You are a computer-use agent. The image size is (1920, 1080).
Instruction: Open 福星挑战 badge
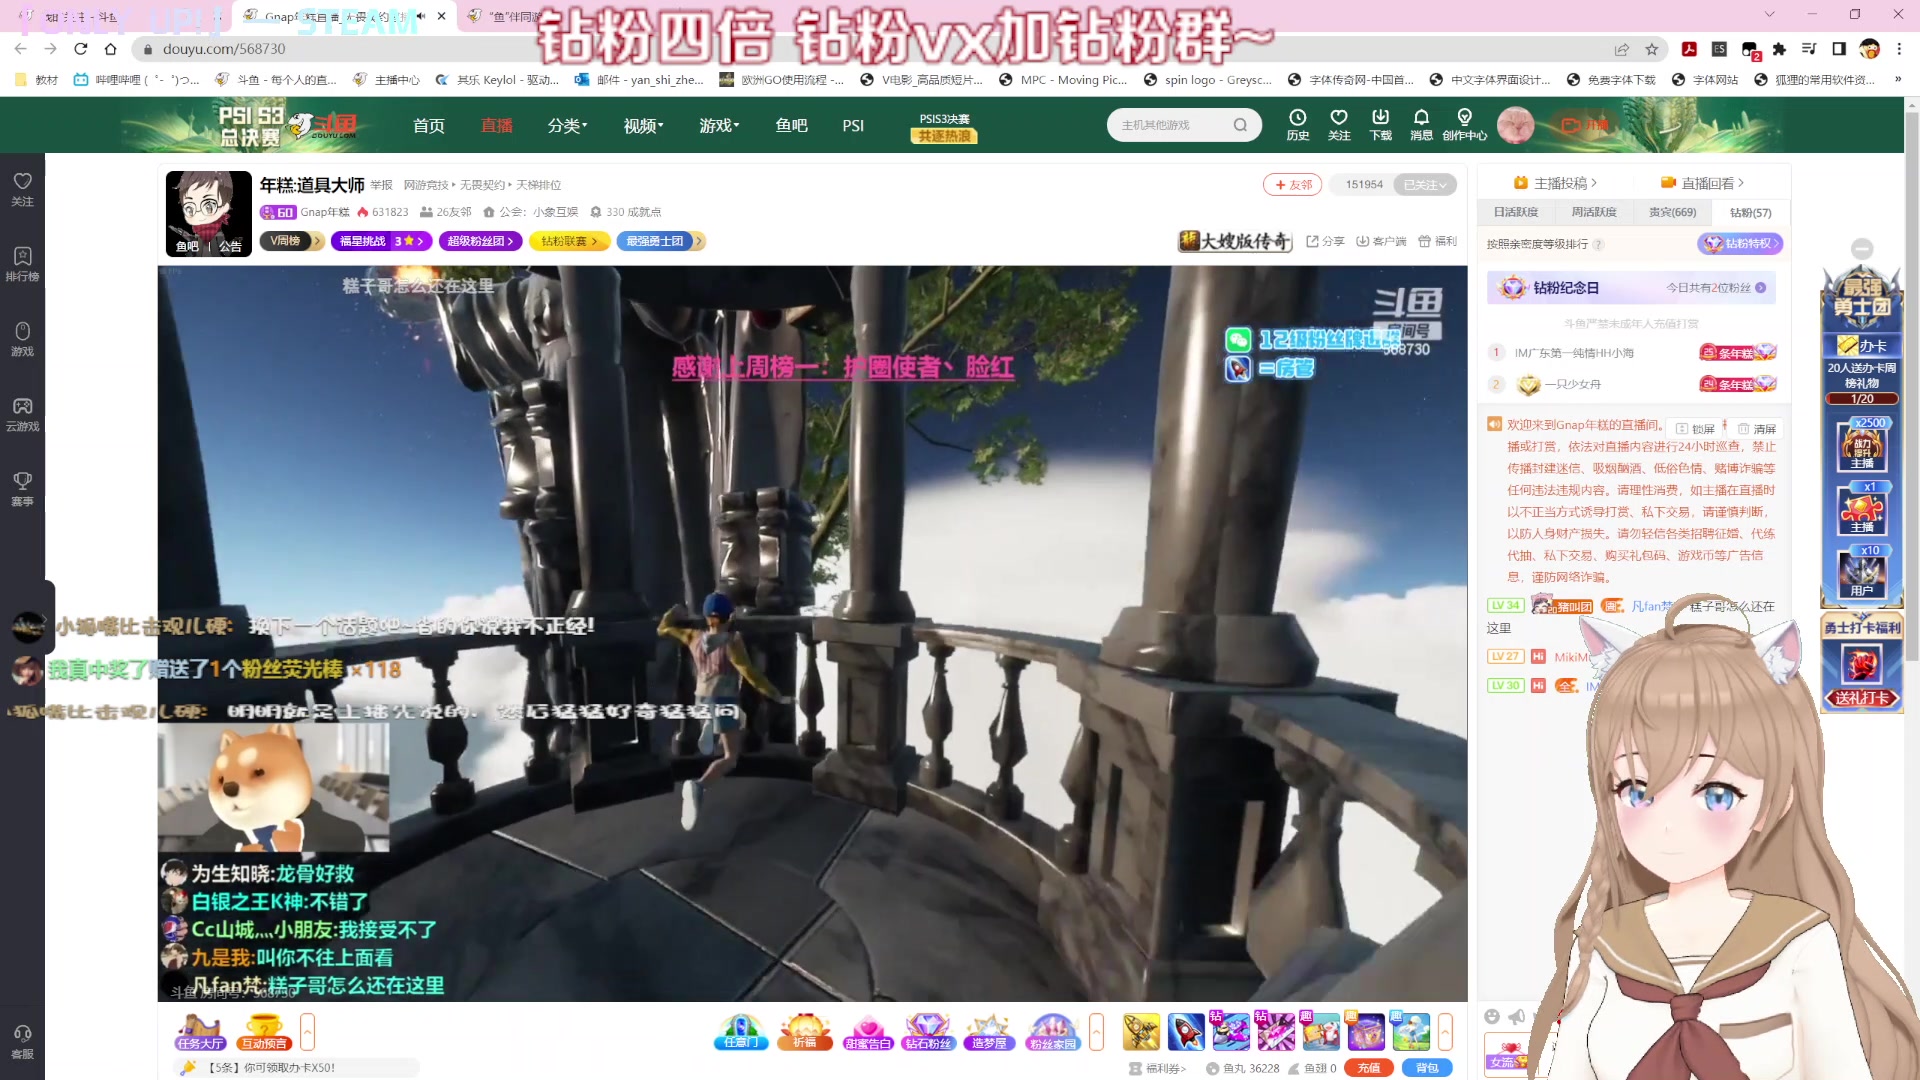(x=381, y=241)
